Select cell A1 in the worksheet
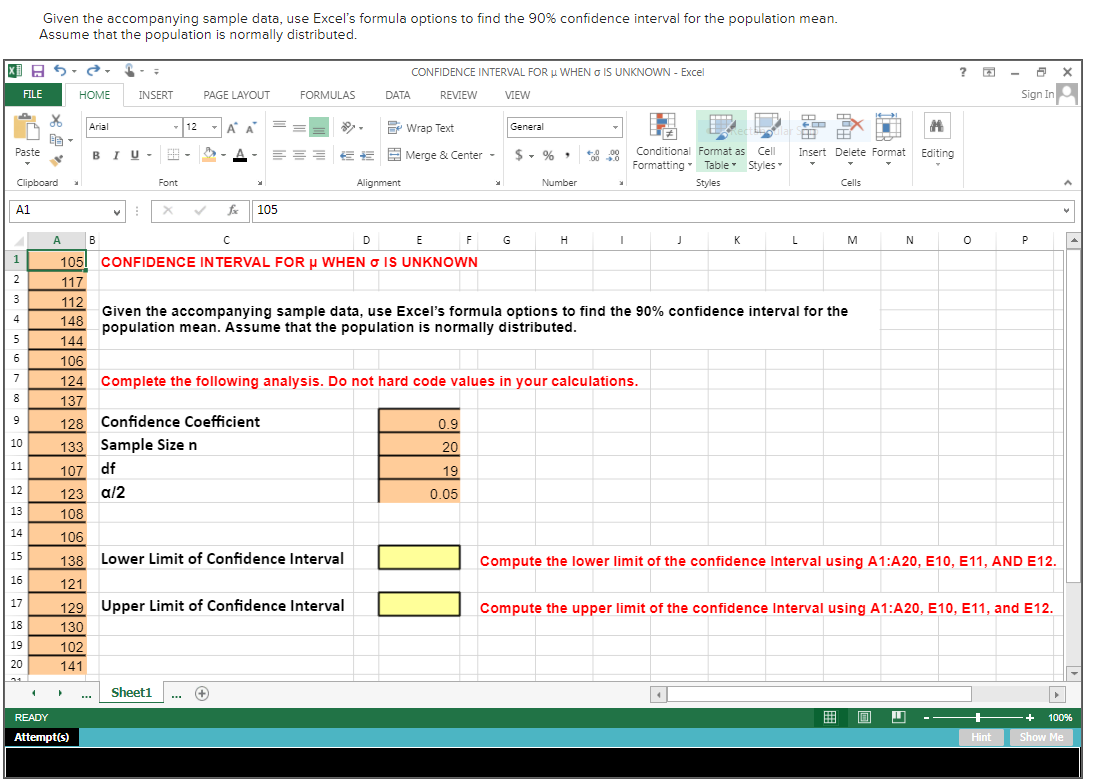 56,260
